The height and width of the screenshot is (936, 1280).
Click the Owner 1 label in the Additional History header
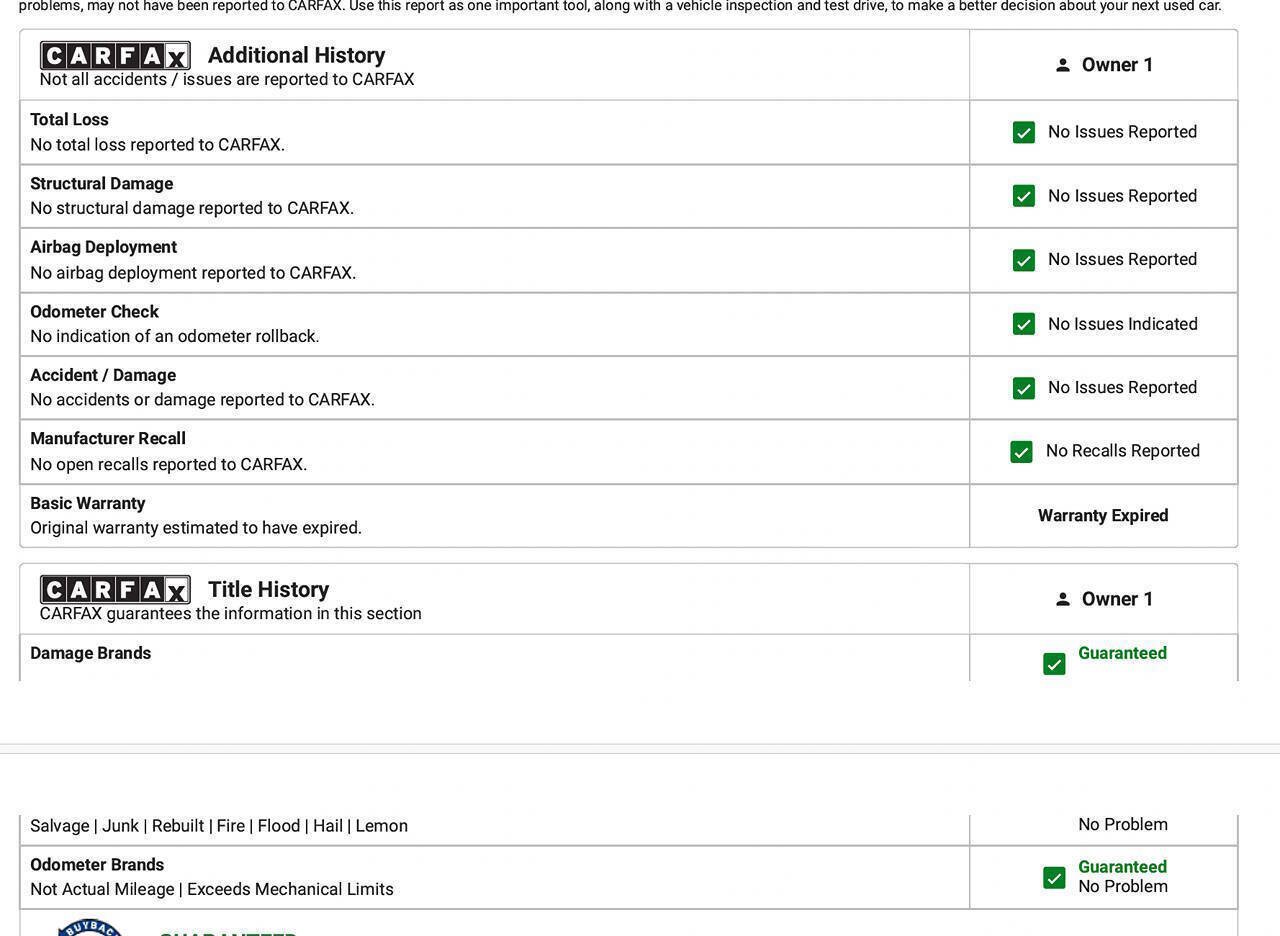tap(1118, 65)
